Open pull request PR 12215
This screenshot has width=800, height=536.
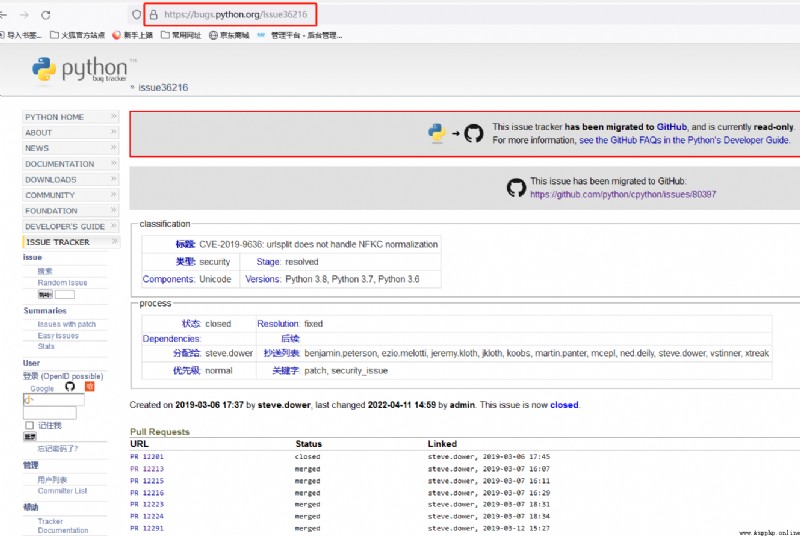(x=147, y=481)
